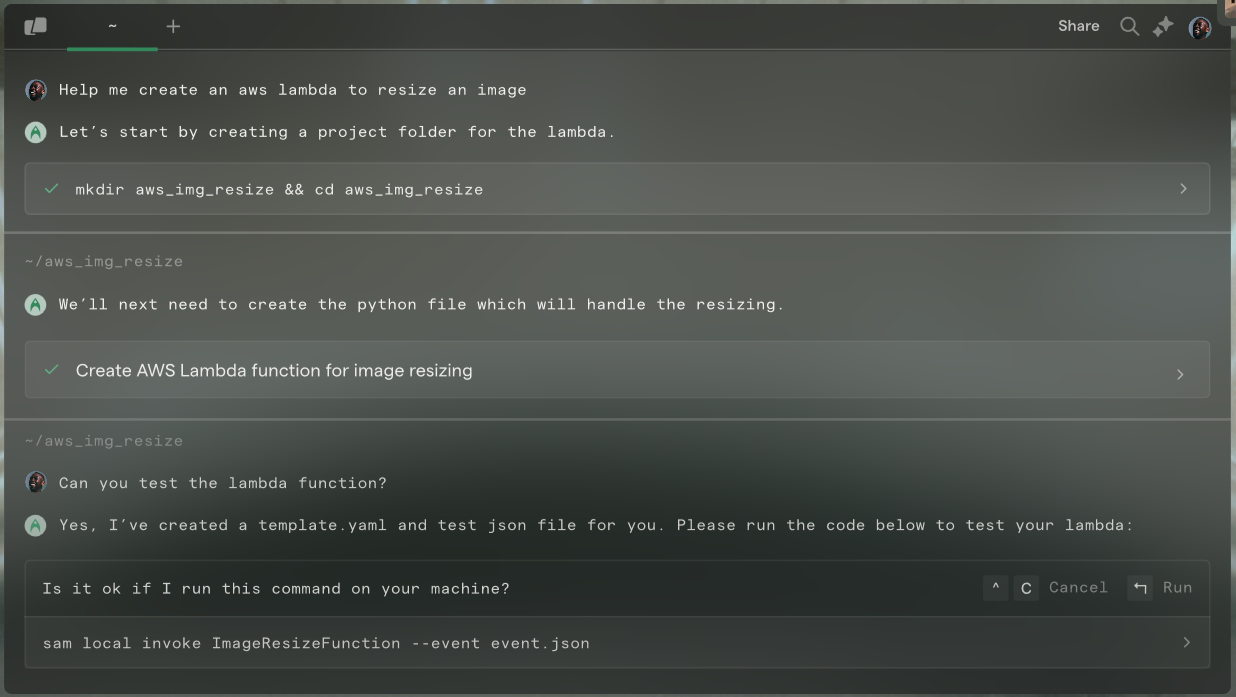Image resolution: width=1236 pixels, height=697 pixels.
Task: Open a new tab with plus button
Action: 173,27
